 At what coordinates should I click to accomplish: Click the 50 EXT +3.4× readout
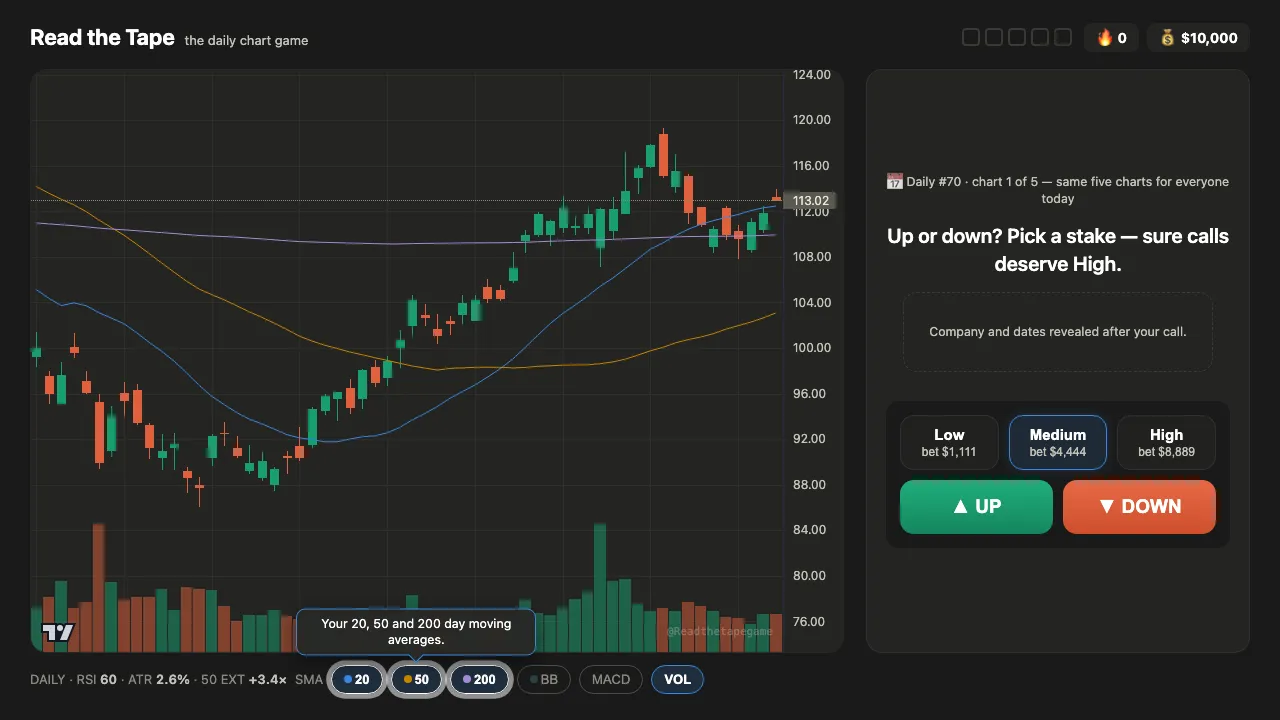[x=244, y=680]
